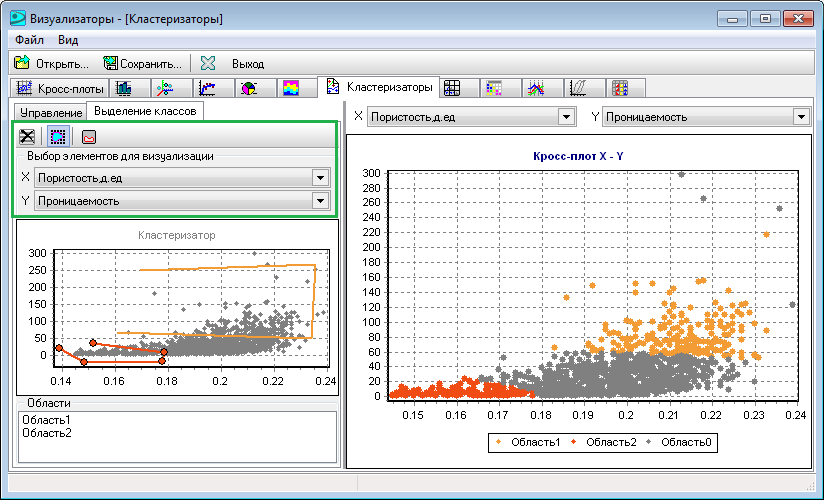
Task: Click the red freeform contour tool icon
Action: (89, 137)
